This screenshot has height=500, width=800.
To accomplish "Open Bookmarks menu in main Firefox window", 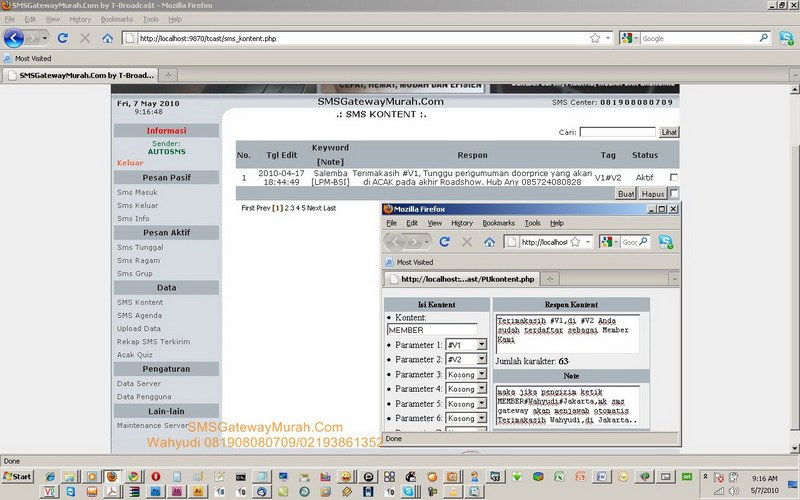I will [x=117, y=19].
